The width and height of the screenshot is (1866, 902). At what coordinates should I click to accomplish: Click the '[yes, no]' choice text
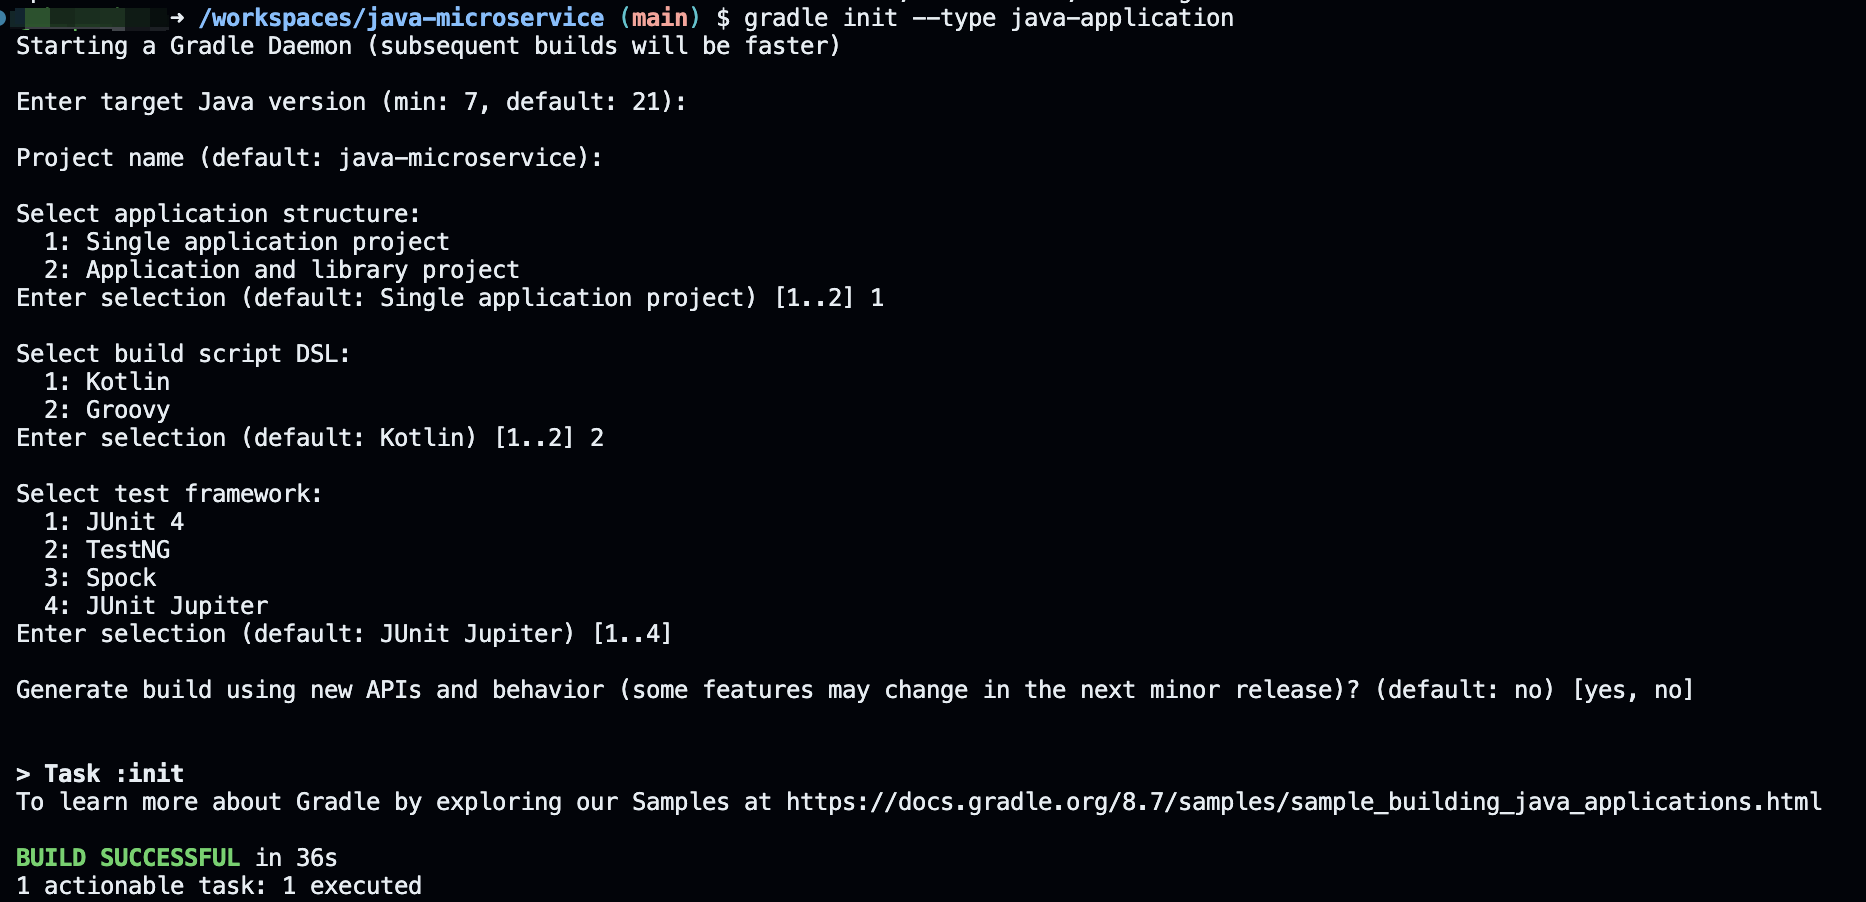click(x=1633, y=690)
